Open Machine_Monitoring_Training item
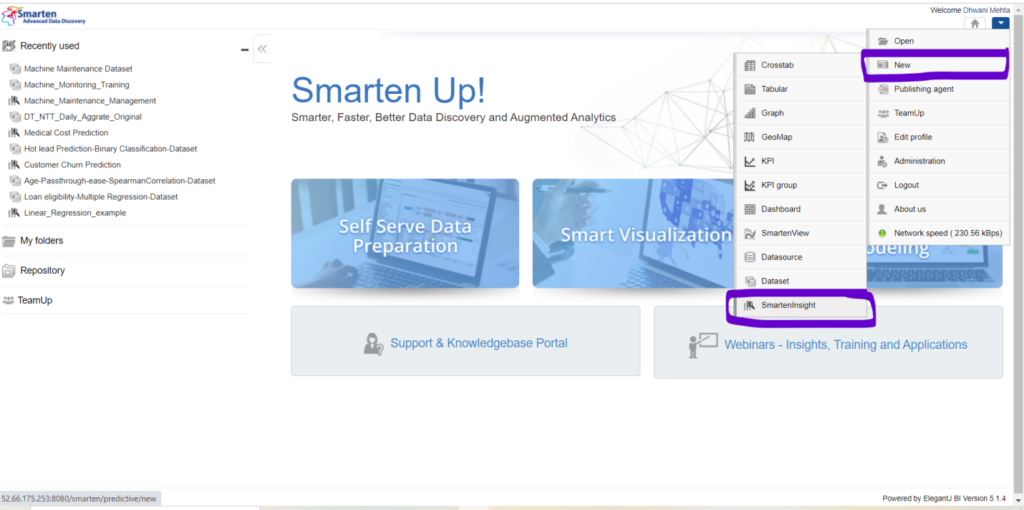 click(x=76, y=85)
